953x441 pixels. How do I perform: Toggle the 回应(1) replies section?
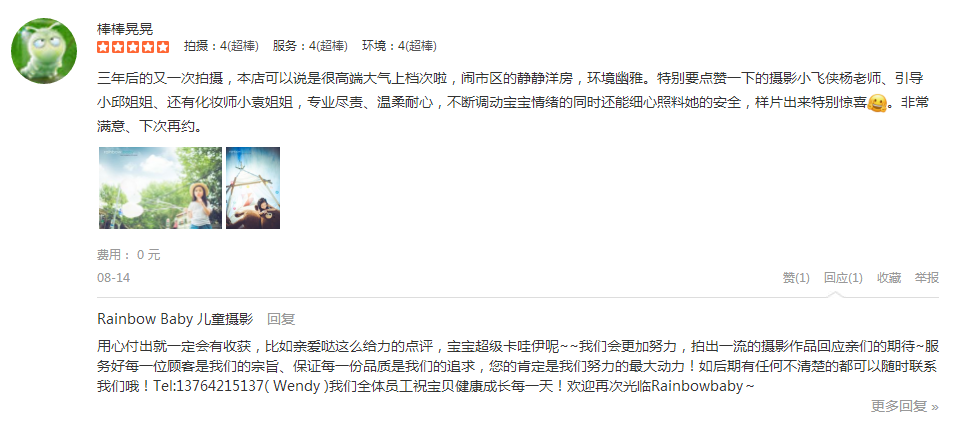(x=843, y=278)
